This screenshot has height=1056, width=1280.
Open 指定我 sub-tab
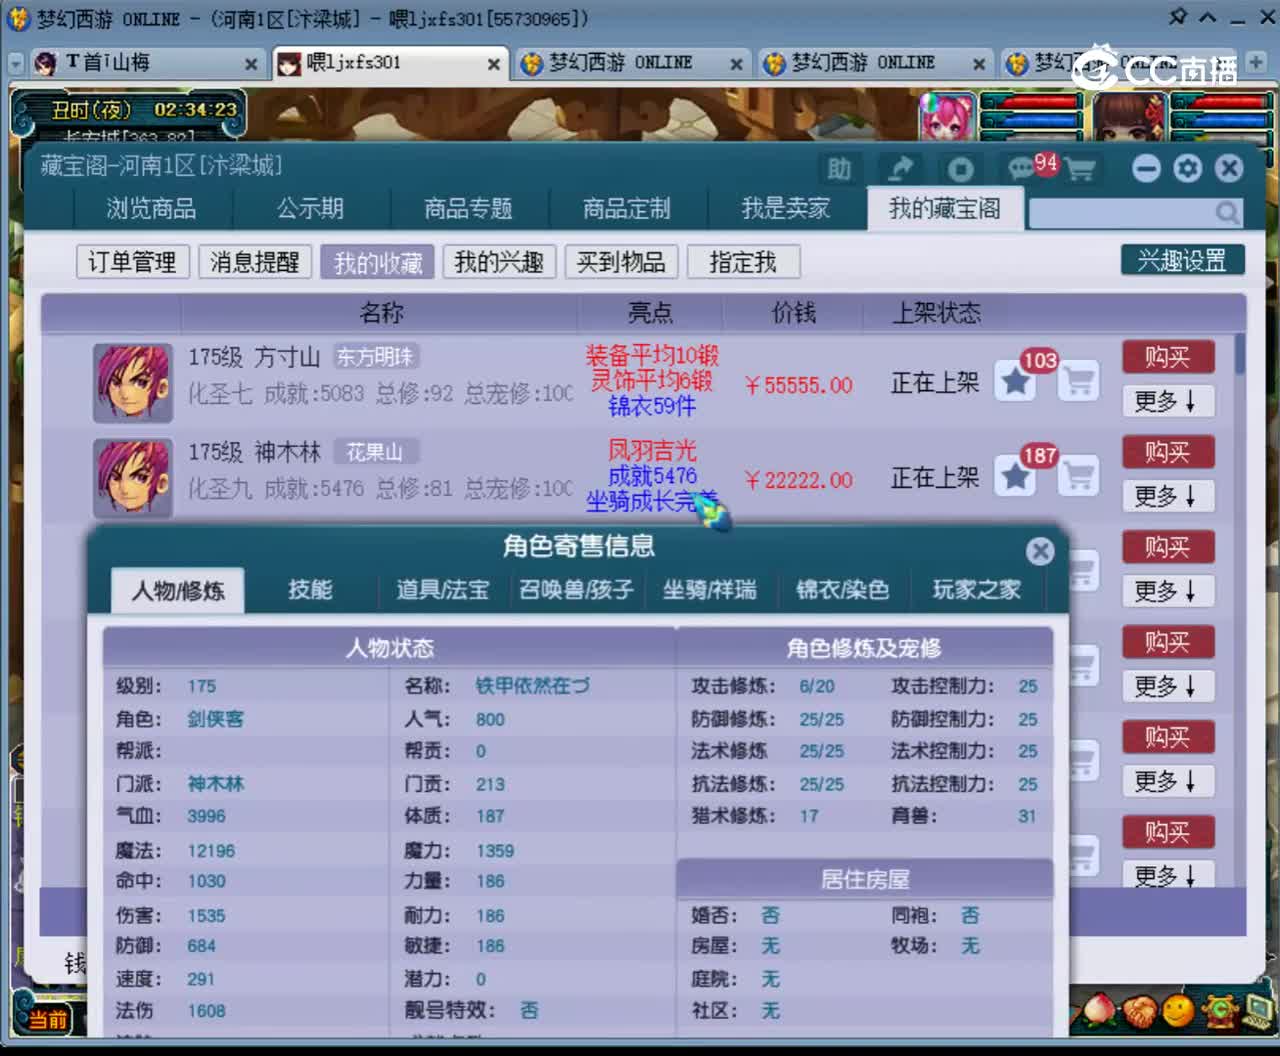[743, 262]
